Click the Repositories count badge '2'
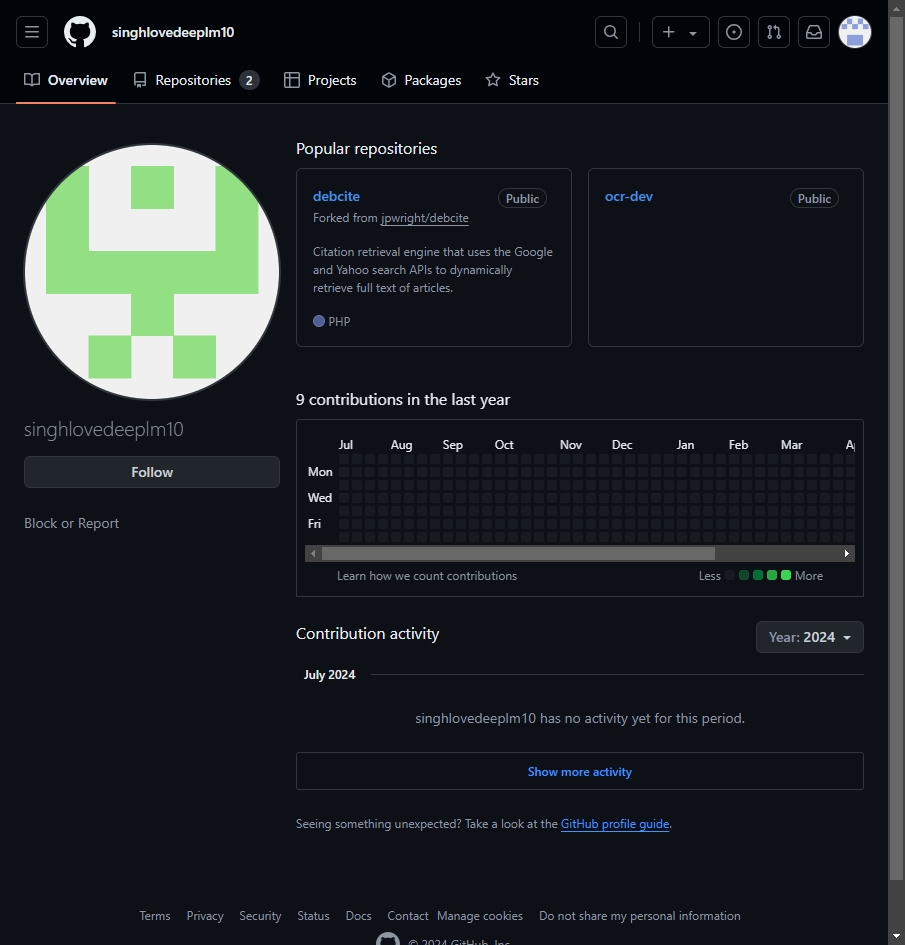 coord(249,80)
